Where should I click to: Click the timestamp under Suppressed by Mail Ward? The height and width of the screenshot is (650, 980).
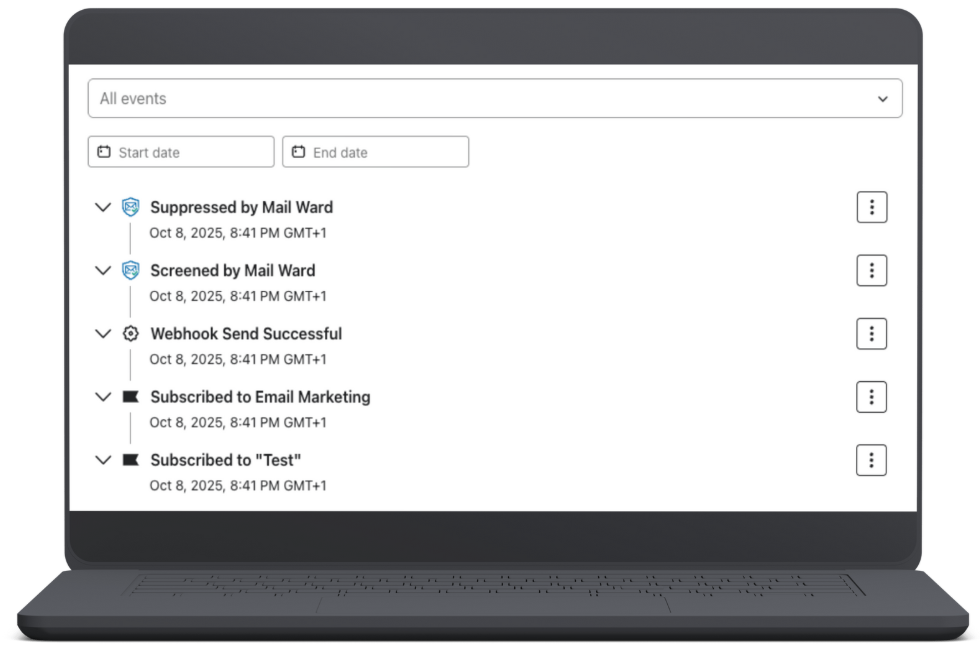[x=238, y=232]
